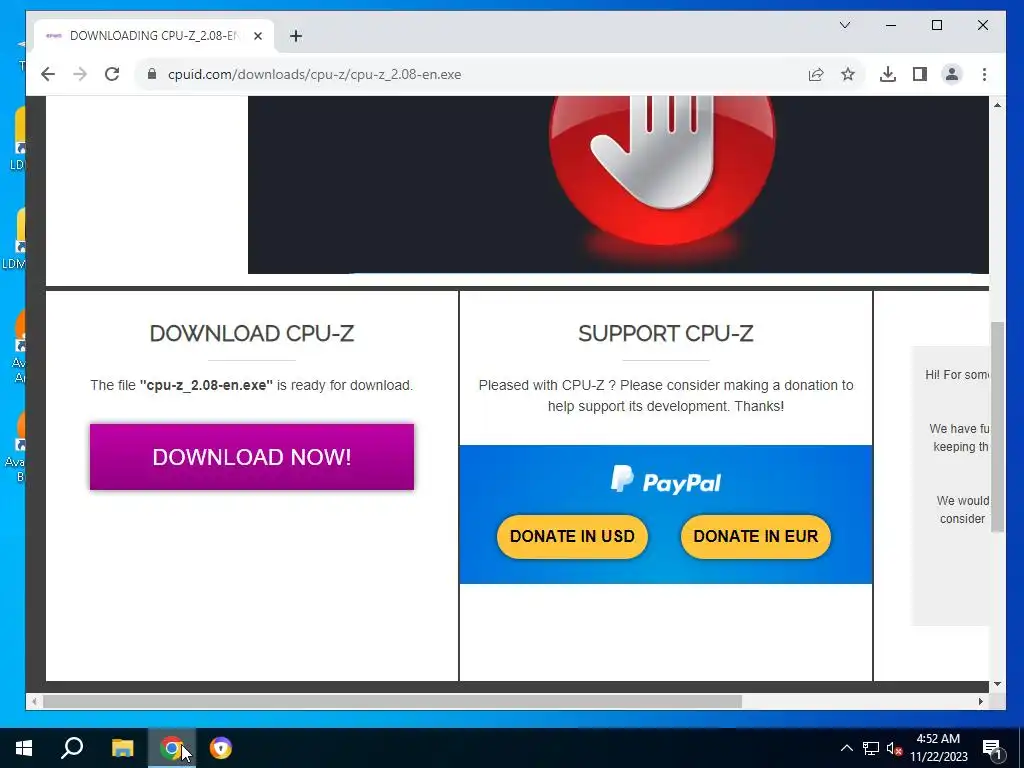Viewport: 1024px width, 768px height.
Task: Open Chrome downloads tray
Action: [x=888, y=74]
